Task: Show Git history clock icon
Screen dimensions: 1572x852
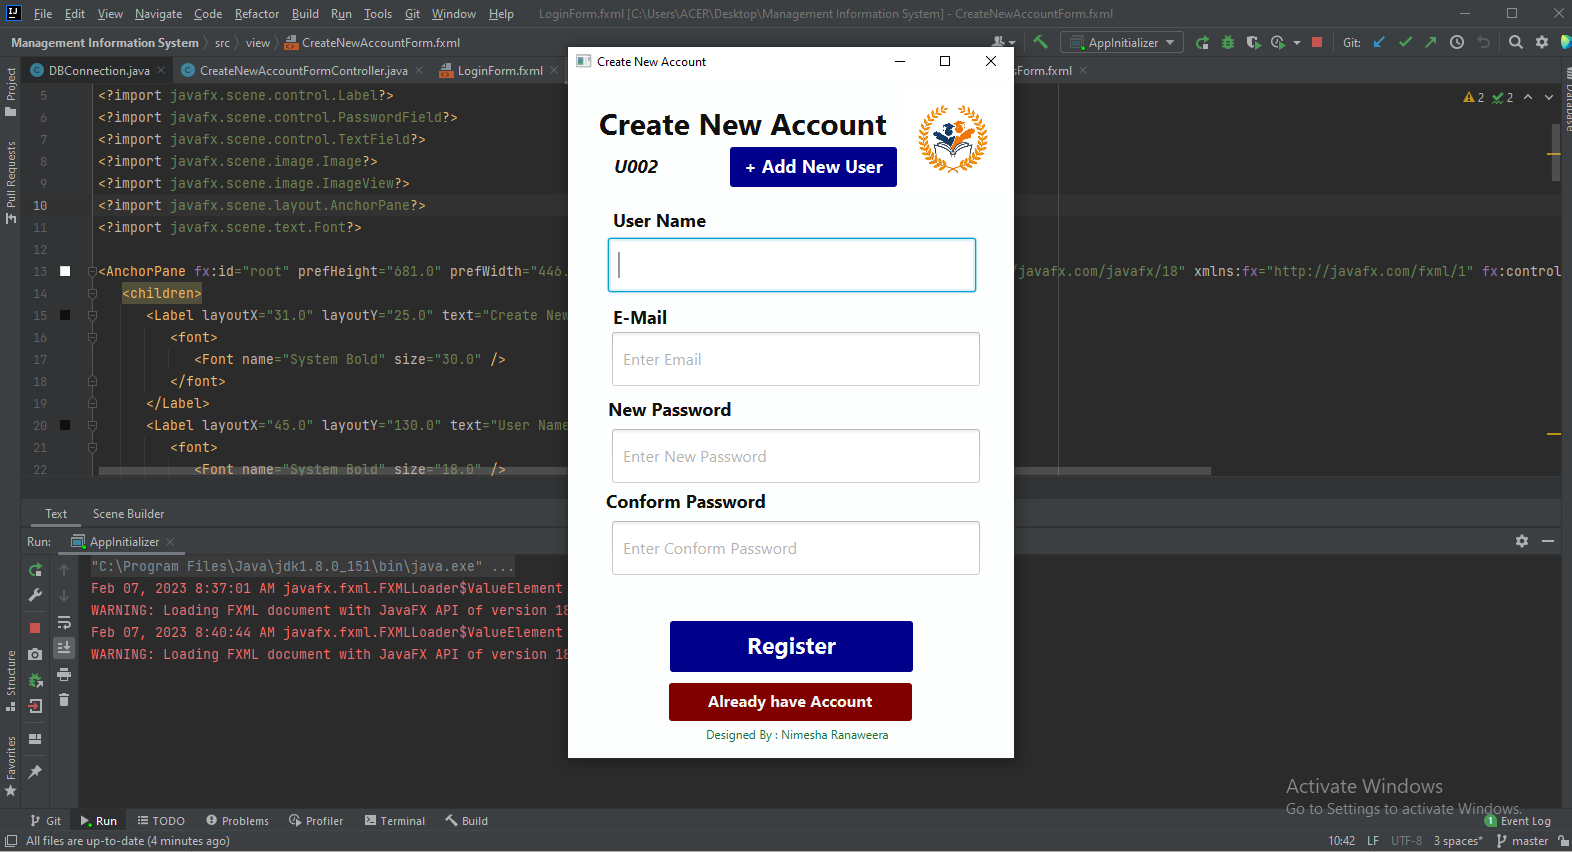Action: tap(1457, 42)
